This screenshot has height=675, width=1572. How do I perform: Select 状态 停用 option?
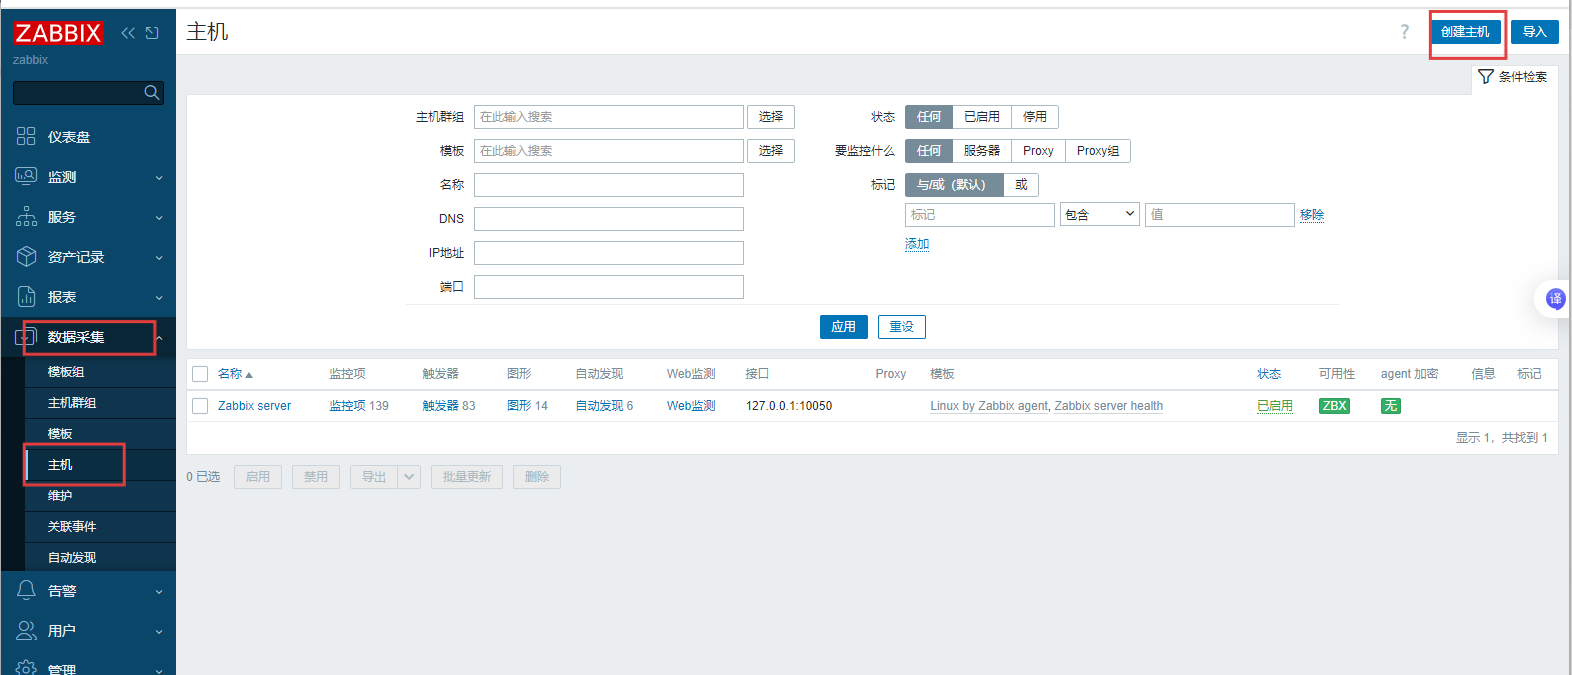coord(1034,117)
